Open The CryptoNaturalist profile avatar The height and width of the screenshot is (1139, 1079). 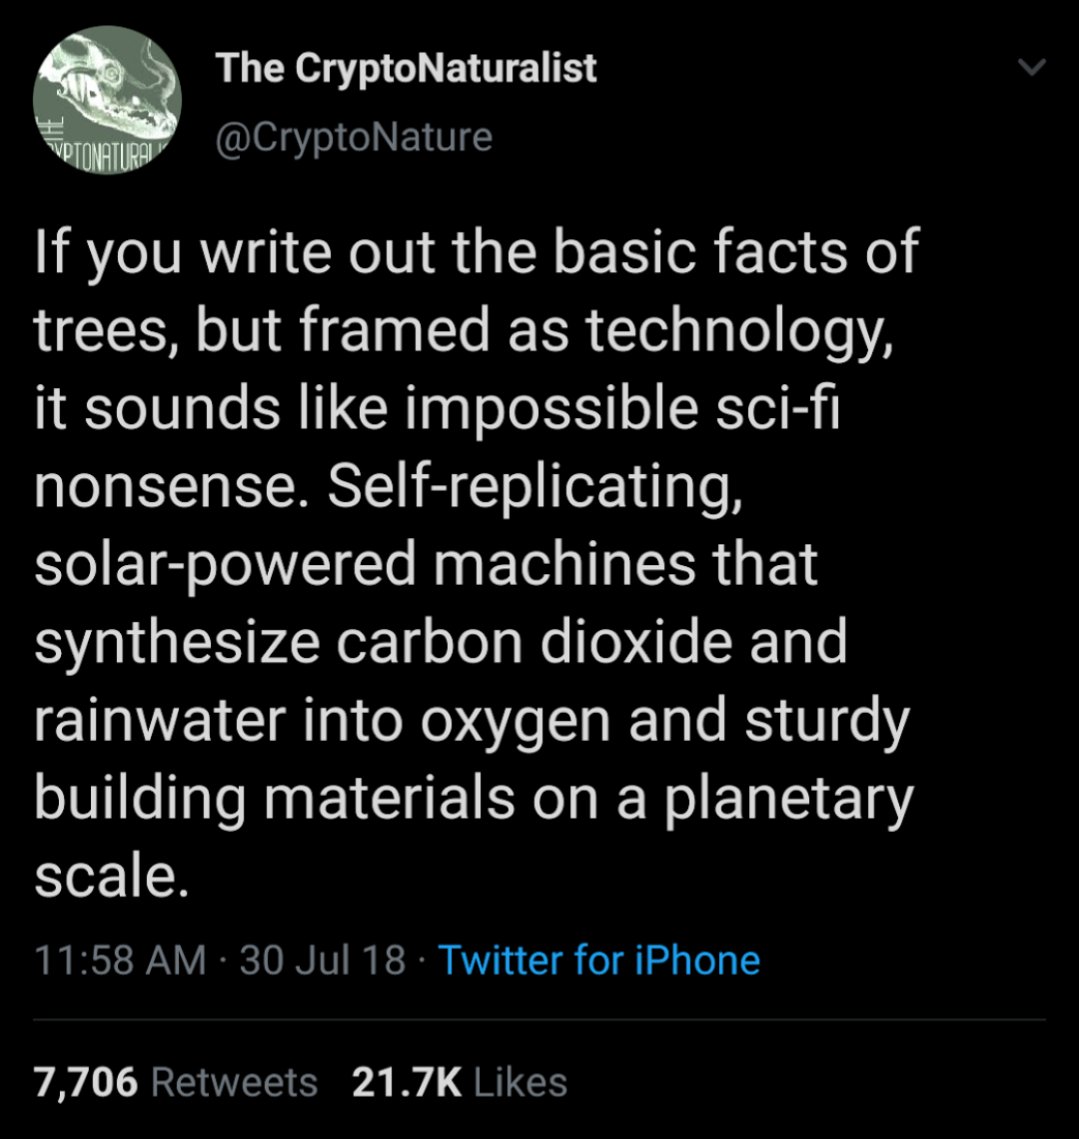[x=108, y=100]
